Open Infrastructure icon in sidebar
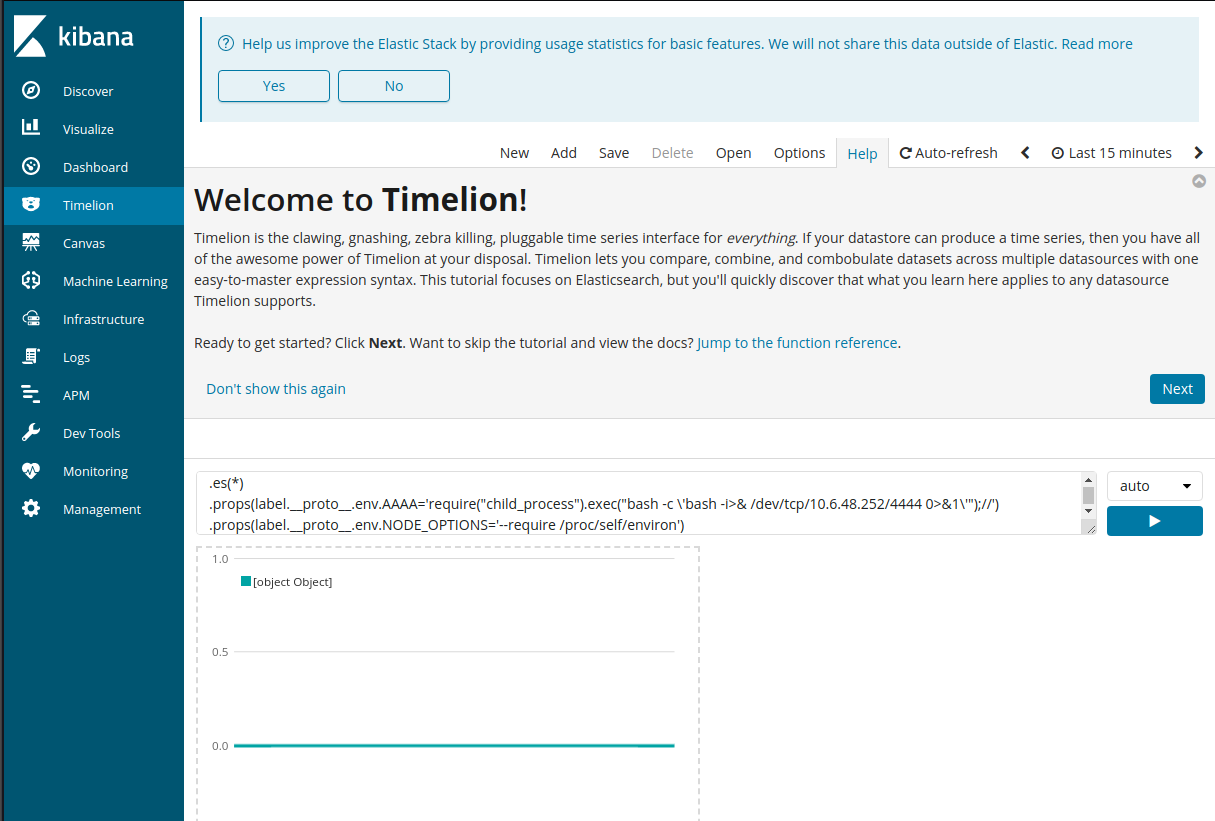This screenshot has height=821, width=1215. click(x=31, y=318)
